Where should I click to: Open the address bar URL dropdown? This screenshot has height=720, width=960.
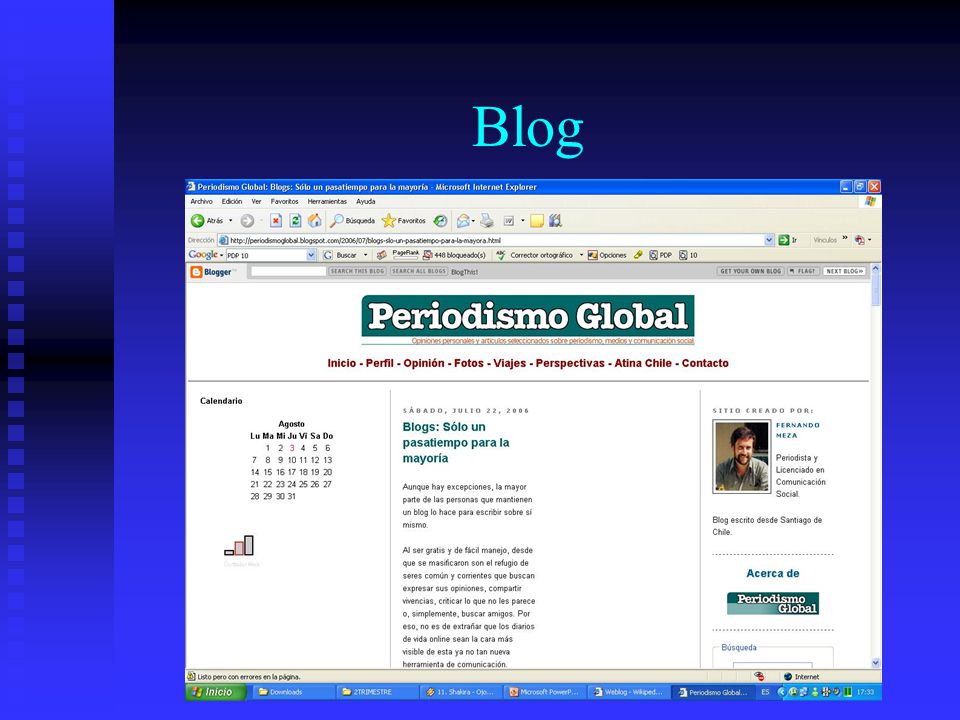tap(769, 240)
